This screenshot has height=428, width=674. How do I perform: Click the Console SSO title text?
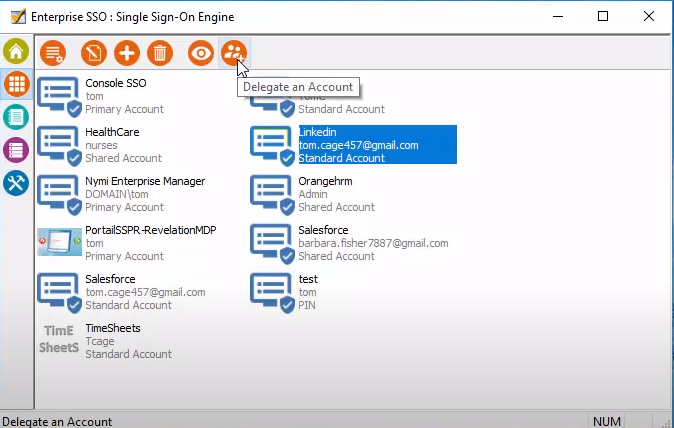(x=116, y=83)
